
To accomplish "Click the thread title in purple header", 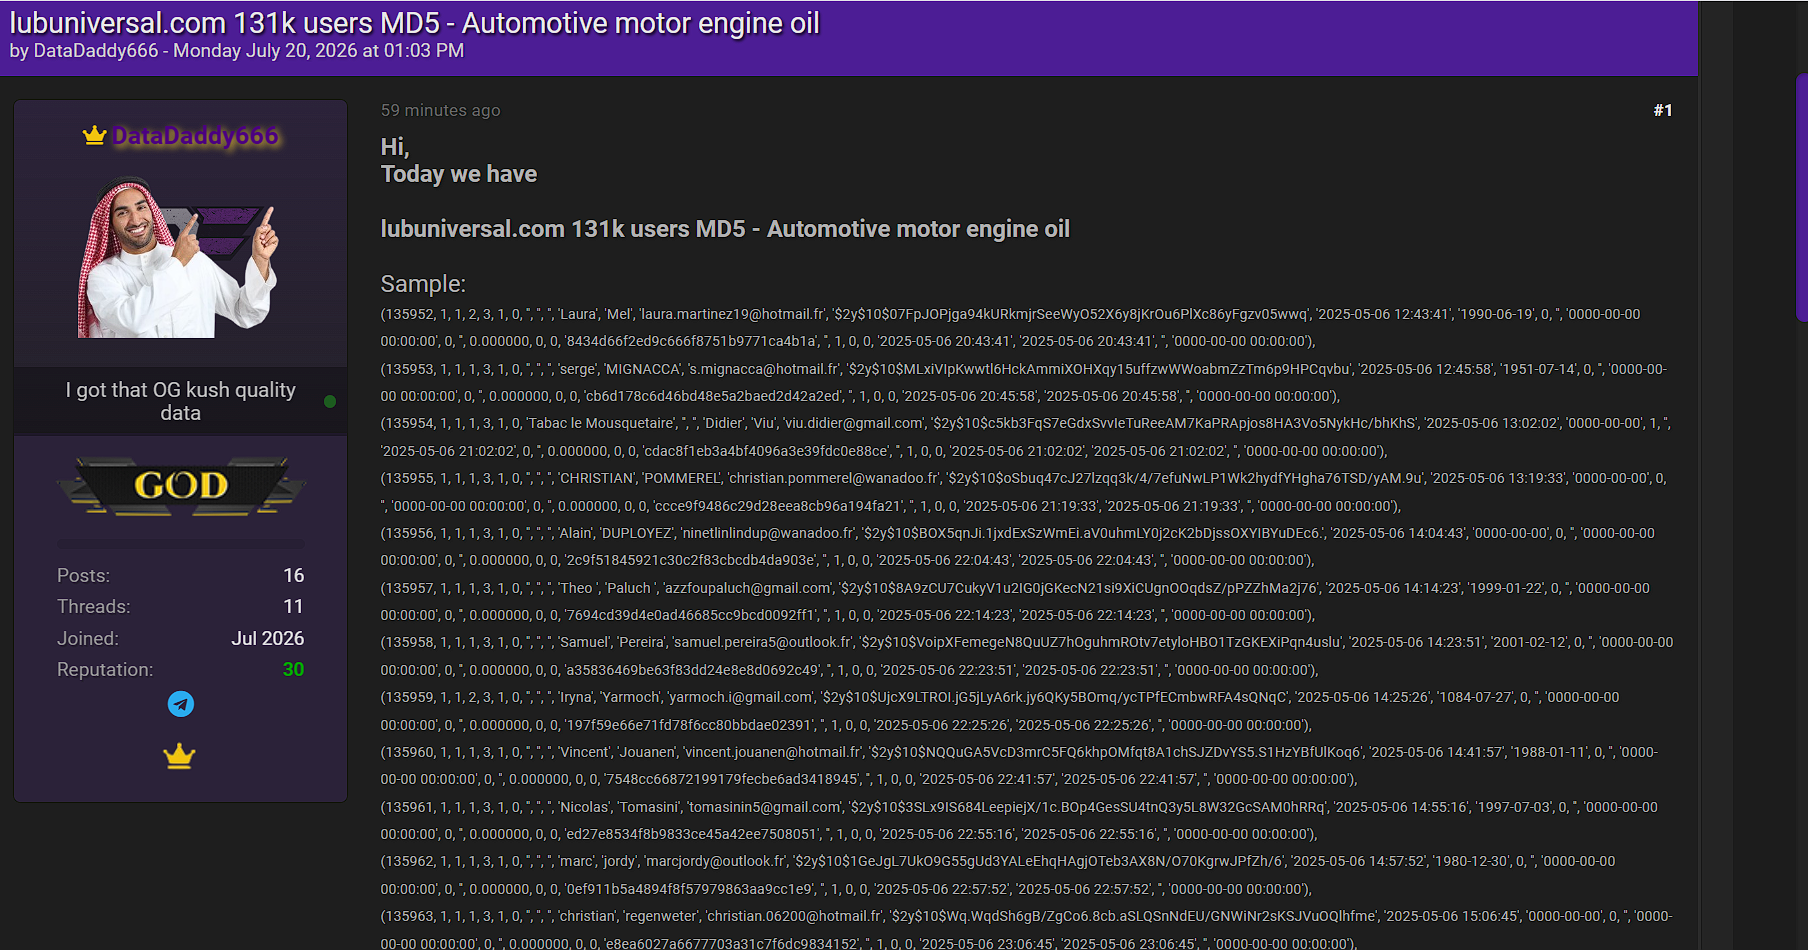I will pos(414,22).
